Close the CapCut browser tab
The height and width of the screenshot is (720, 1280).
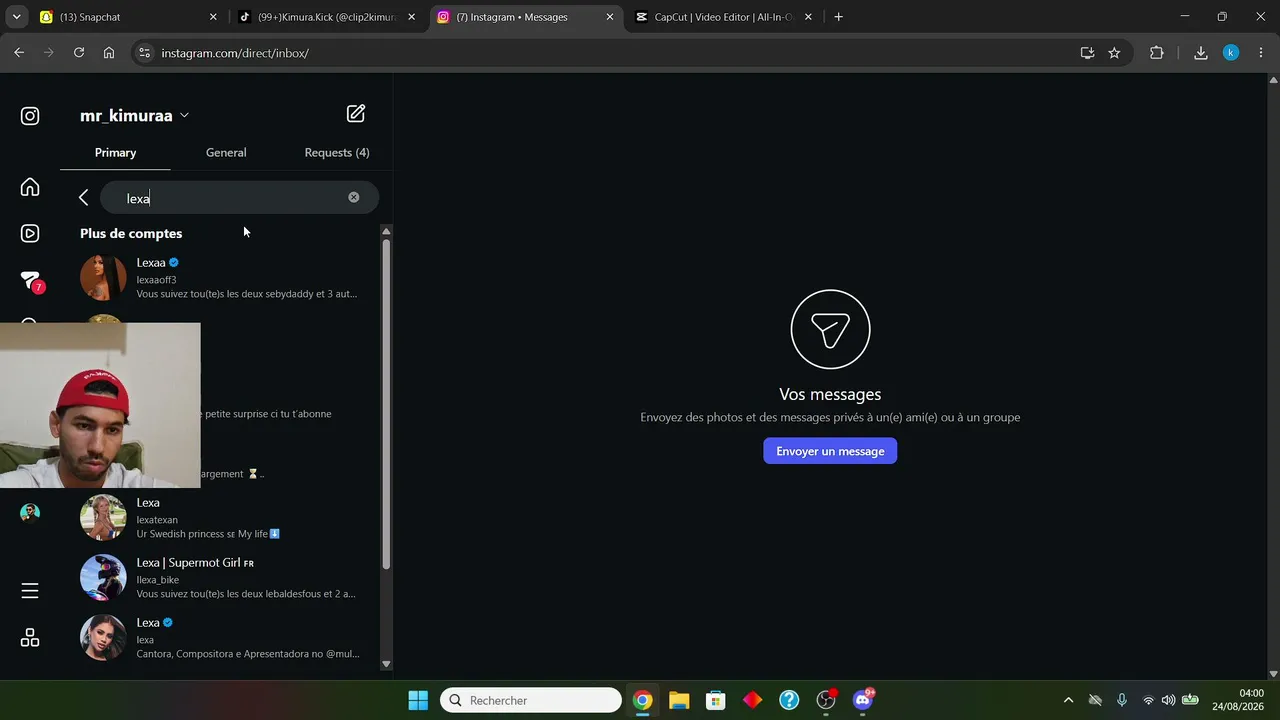808,17
